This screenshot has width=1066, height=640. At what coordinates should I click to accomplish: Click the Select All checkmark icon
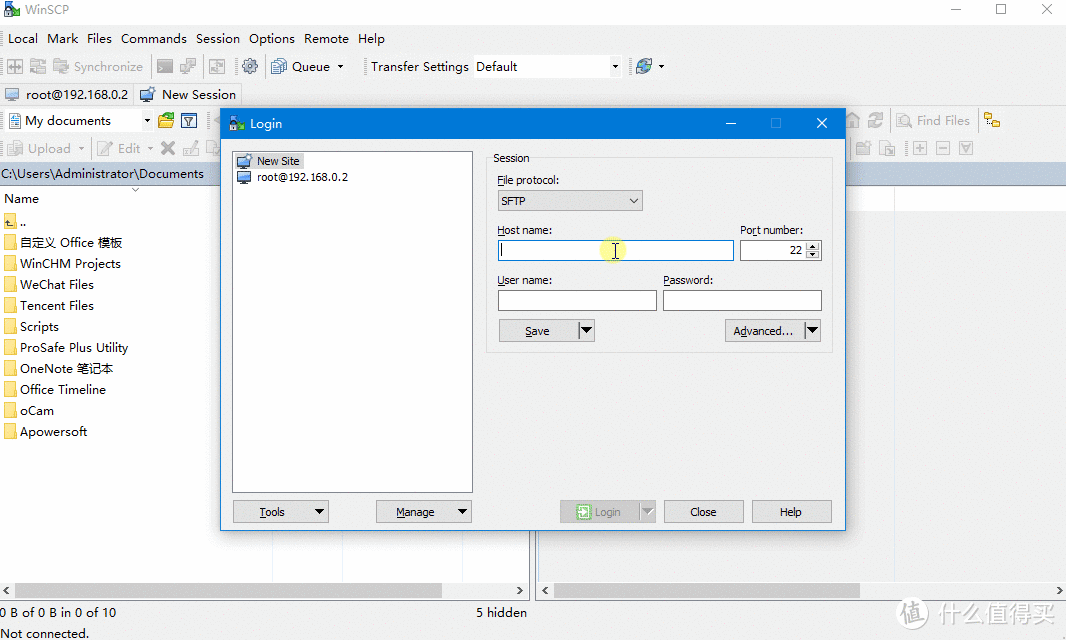coord(966,148)
